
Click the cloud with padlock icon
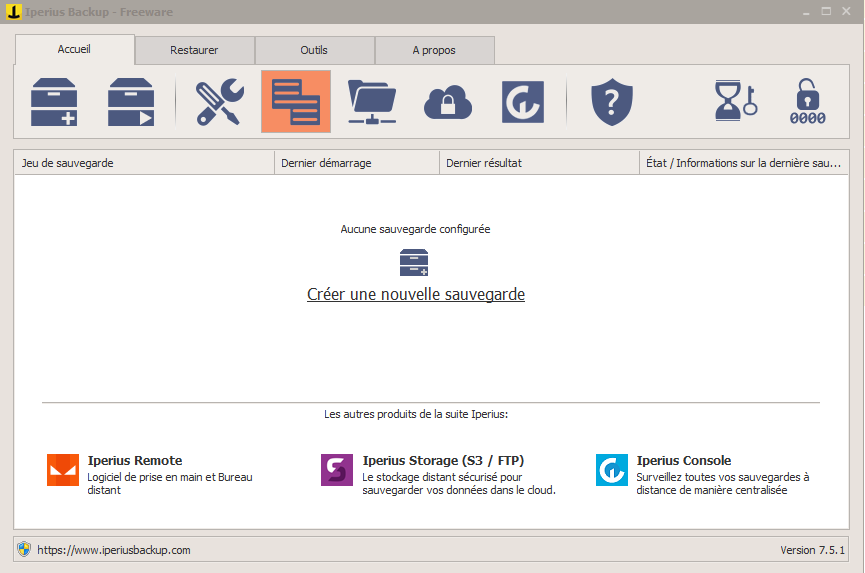(447, 103)
